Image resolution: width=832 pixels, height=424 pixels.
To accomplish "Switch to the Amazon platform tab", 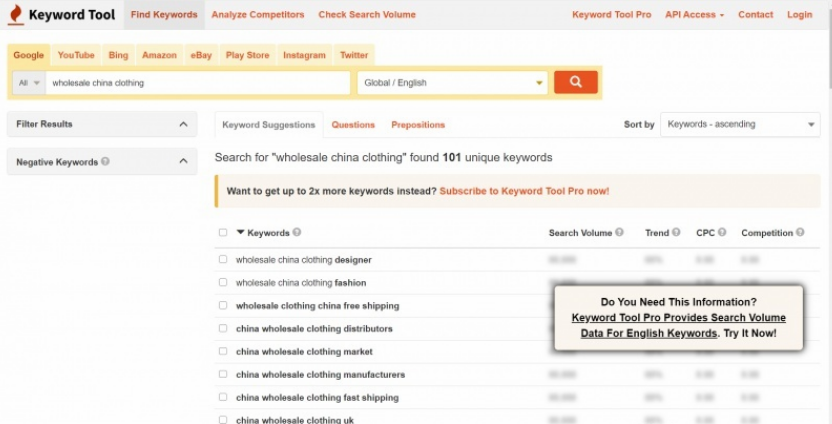I will coord(159,55).
